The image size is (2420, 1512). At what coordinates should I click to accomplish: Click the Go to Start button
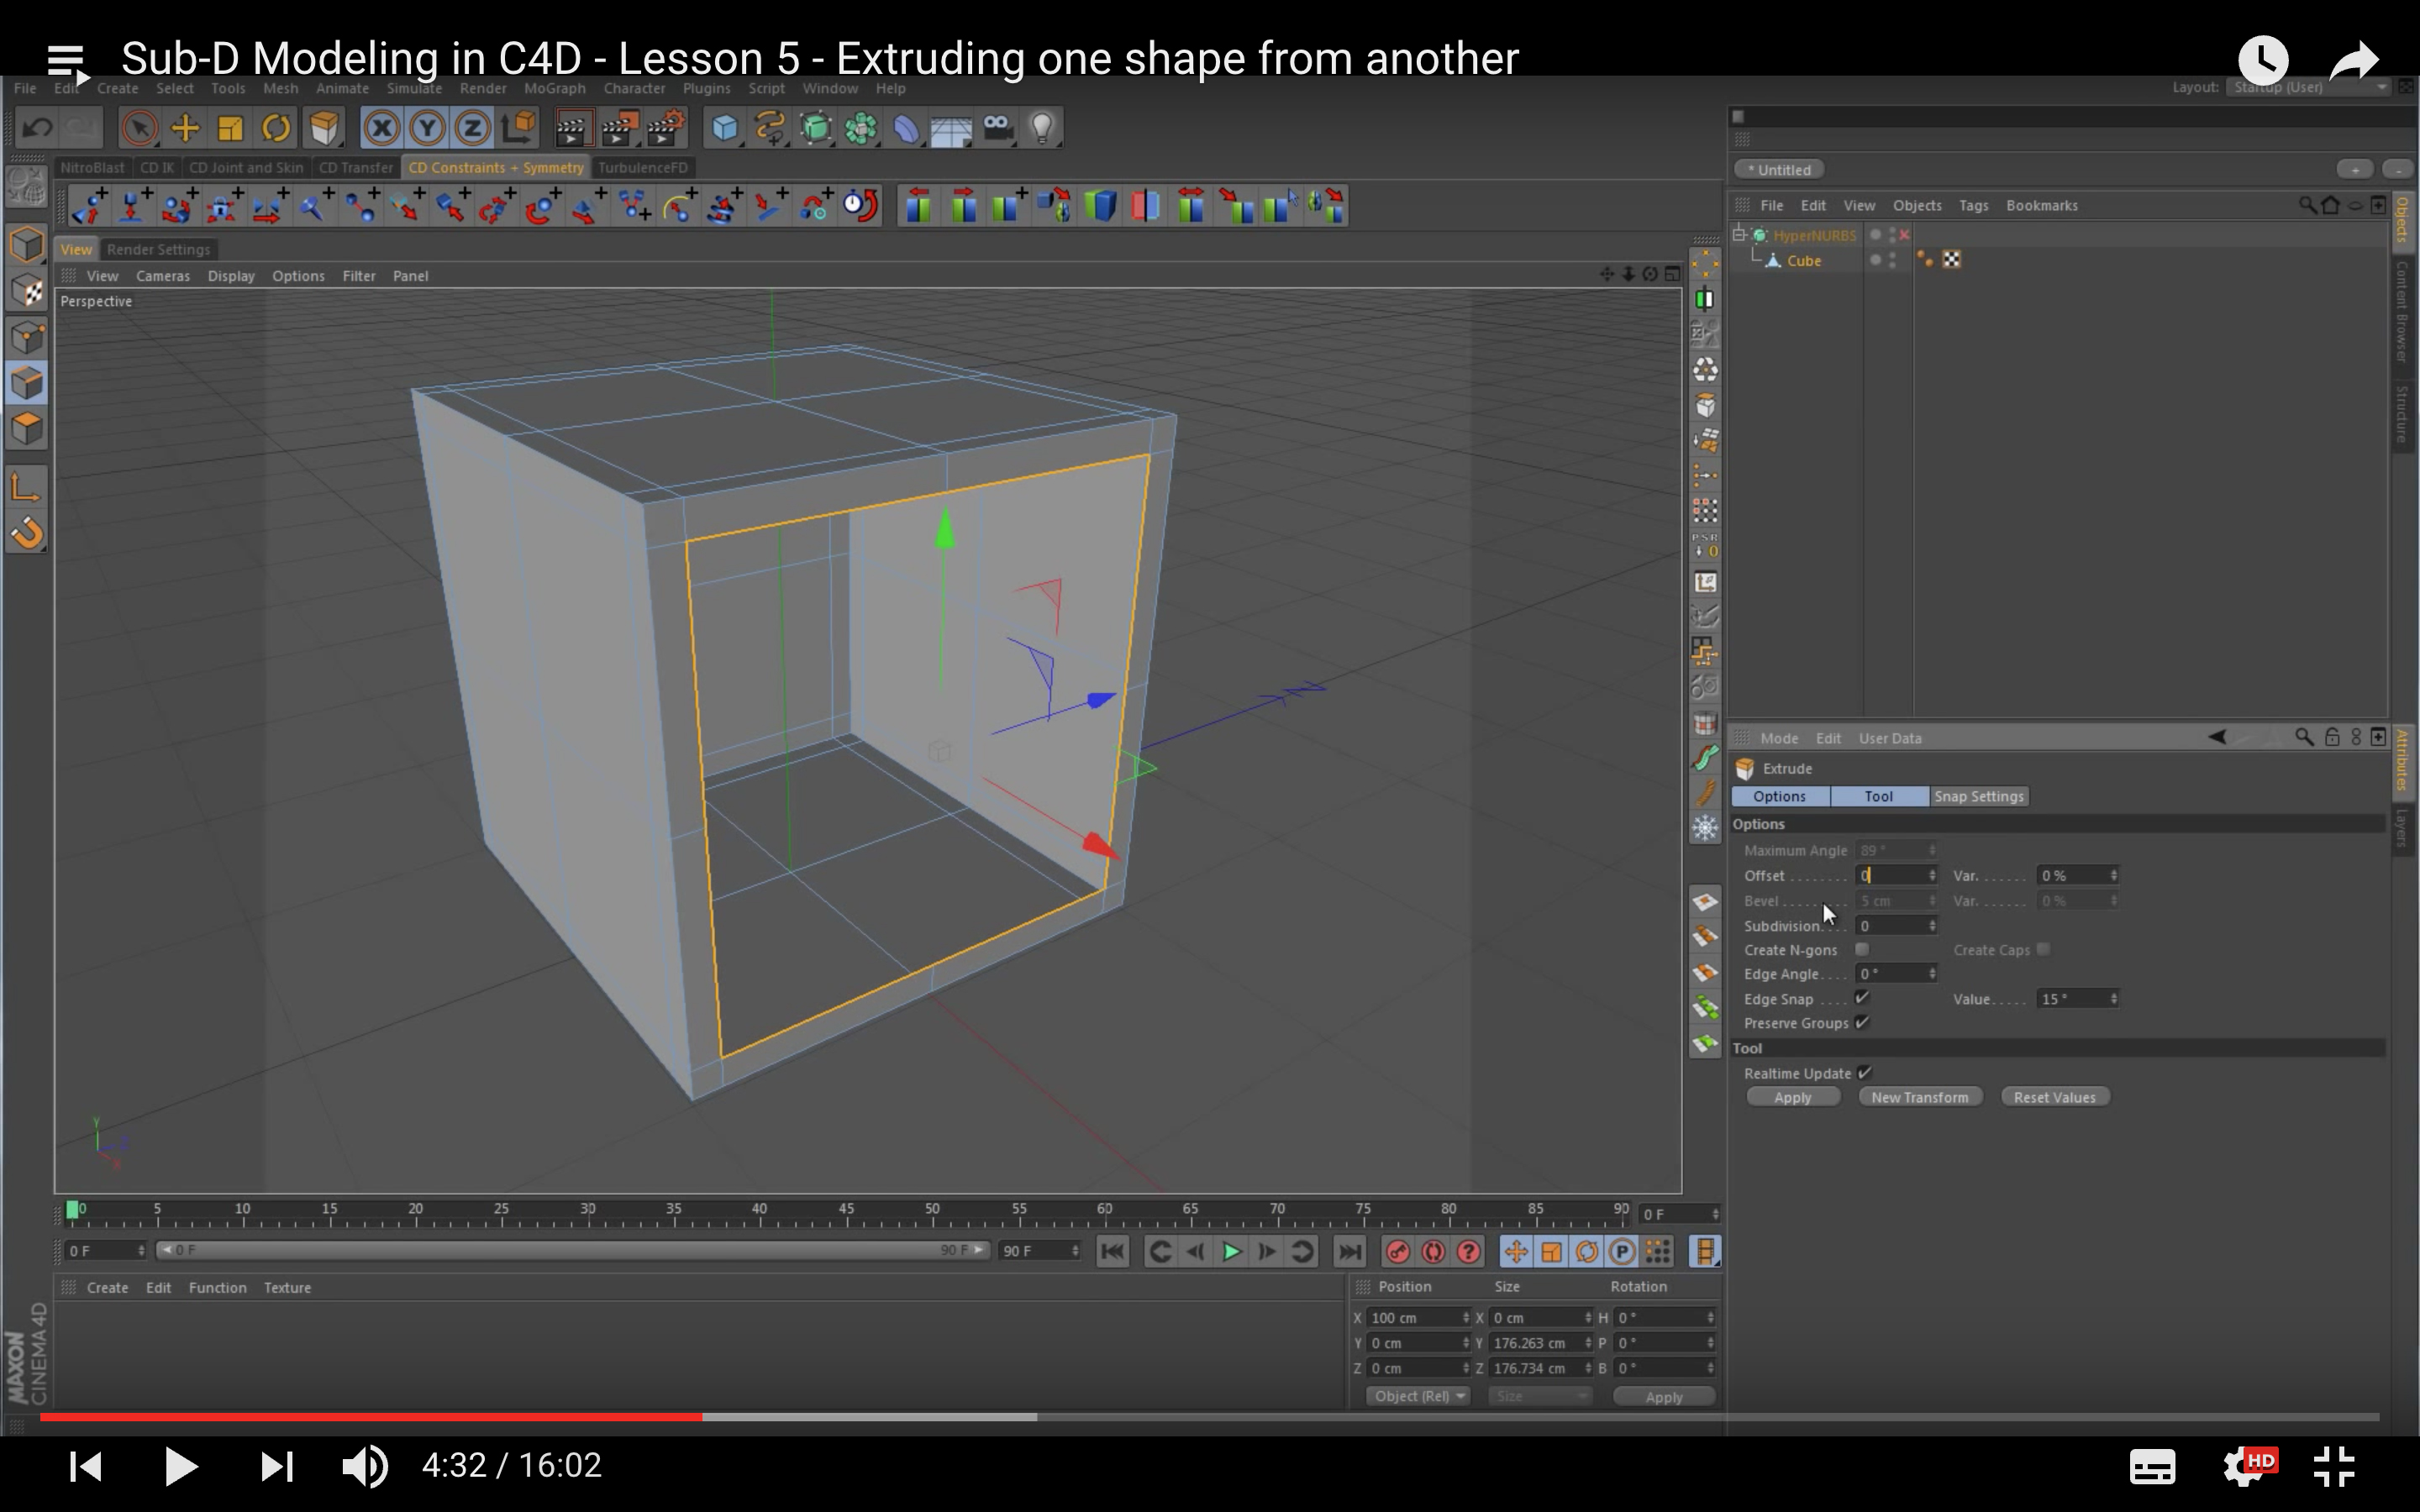pos(1112,1251)
